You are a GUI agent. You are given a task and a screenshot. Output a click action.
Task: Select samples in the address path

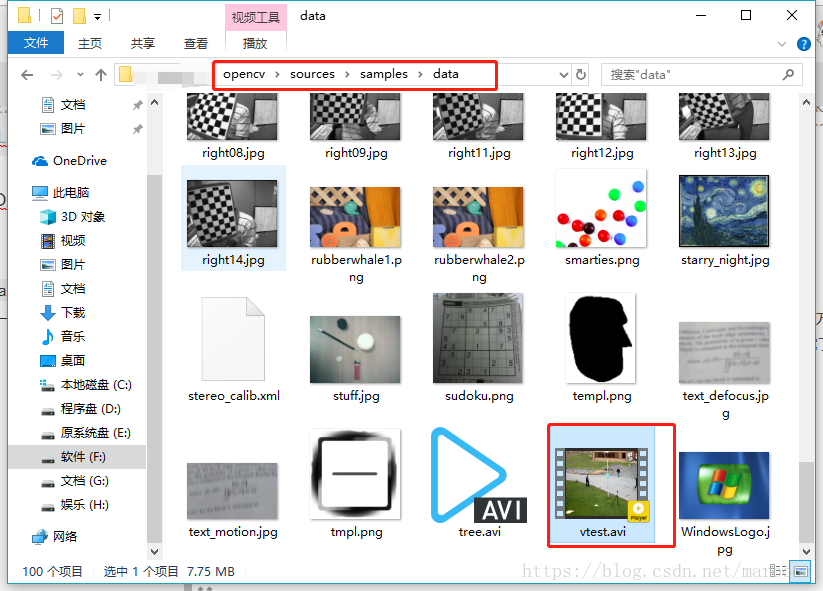pyautogui.click(x=384, y=74)
